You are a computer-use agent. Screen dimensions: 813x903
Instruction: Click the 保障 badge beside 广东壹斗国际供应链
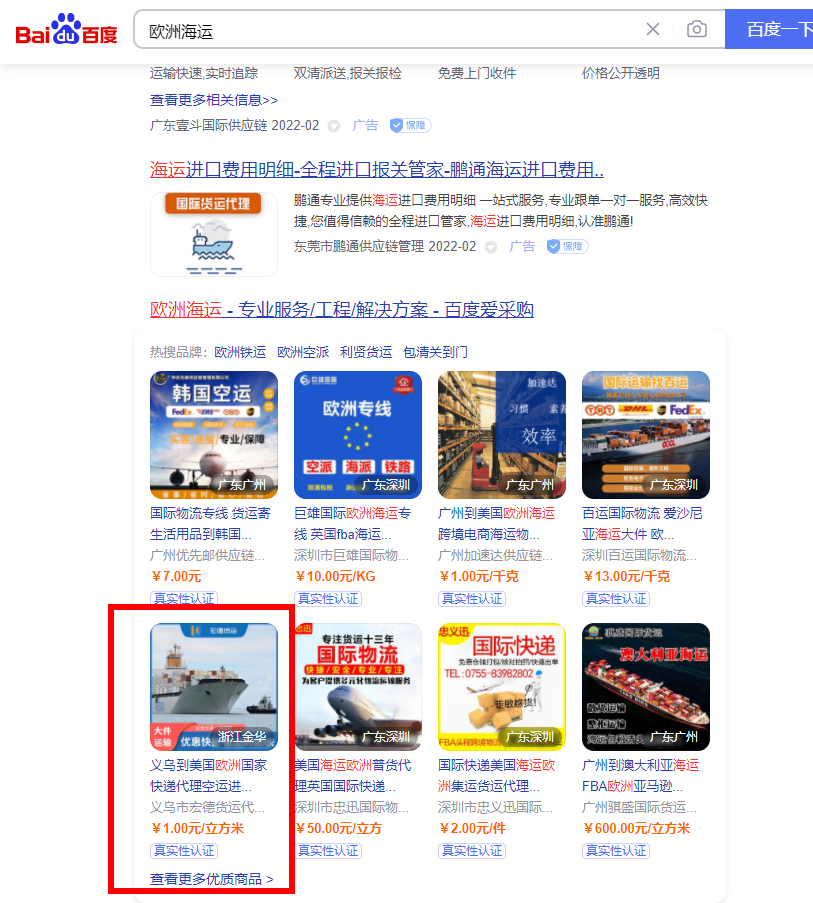(411, 126)
